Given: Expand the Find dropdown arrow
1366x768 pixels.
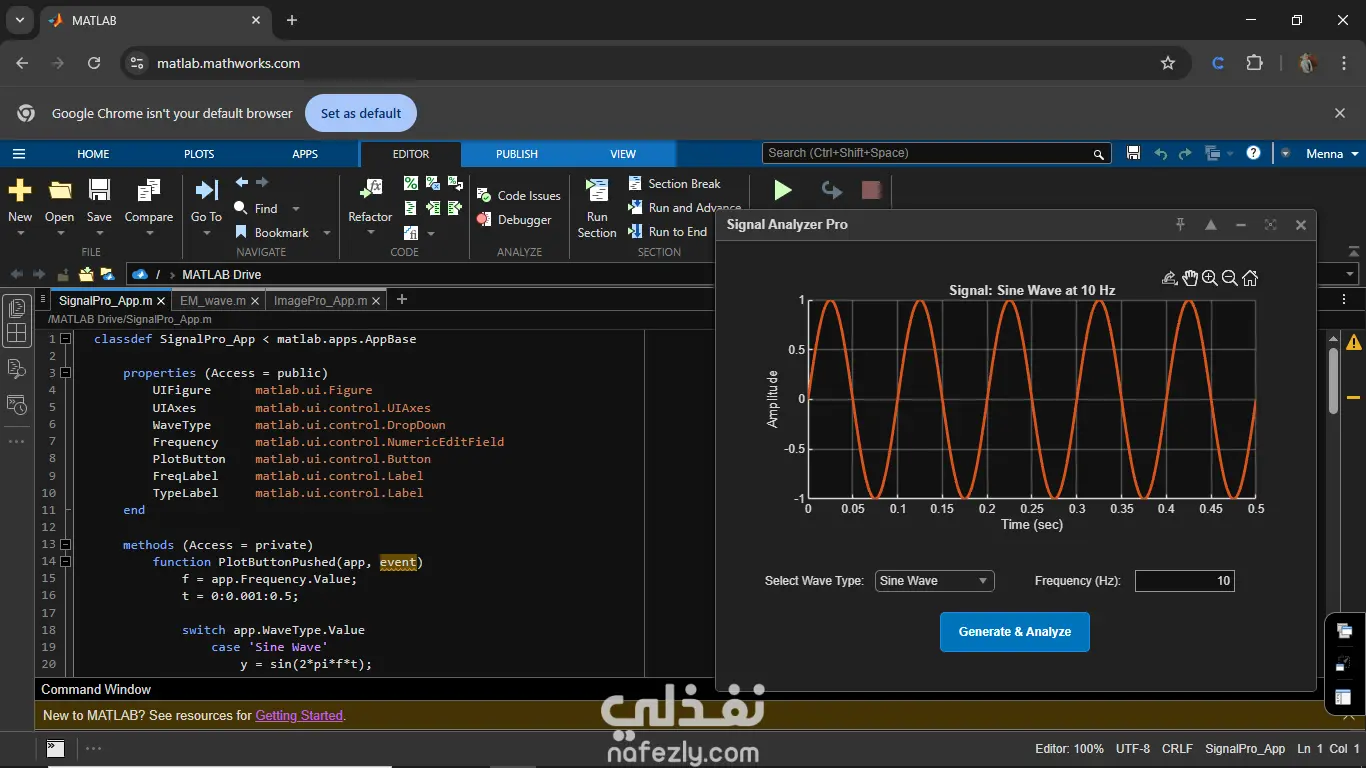Looking at the screenshot, I should pos(295,209).
